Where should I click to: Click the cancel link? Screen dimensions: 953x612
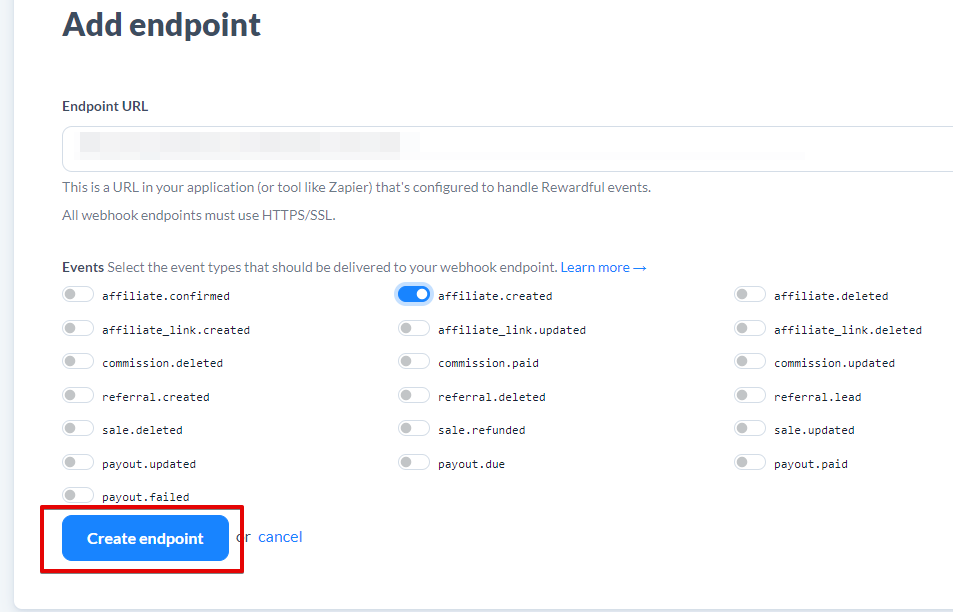point(280,537)
